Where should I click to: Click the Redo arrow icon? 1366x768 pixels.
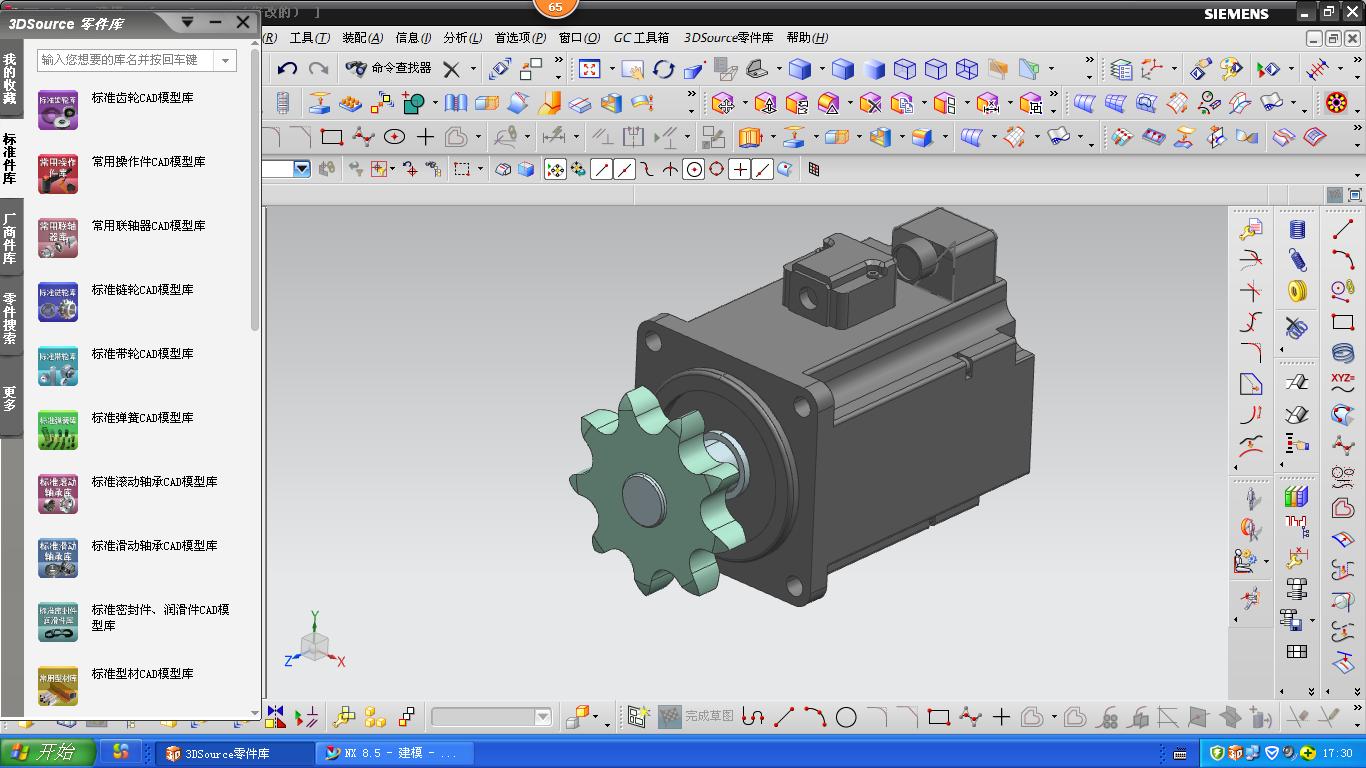[319, 69]
